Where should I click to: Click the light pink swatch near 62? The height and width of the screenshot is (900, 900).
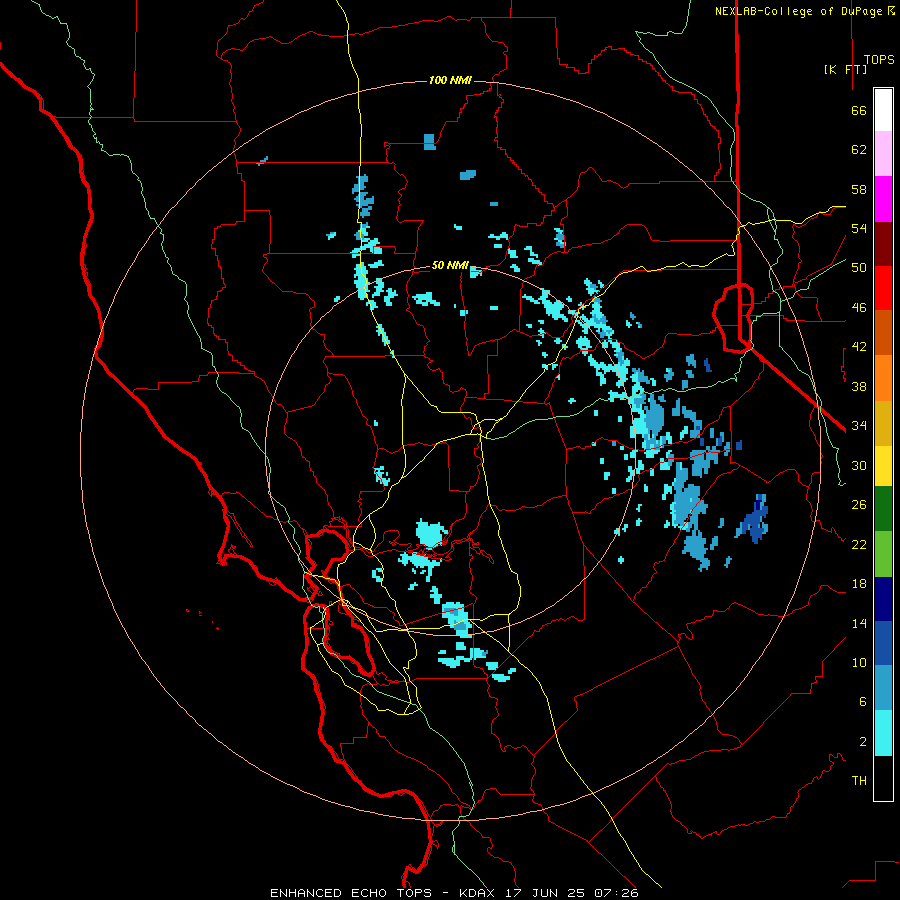click(883, 153)
